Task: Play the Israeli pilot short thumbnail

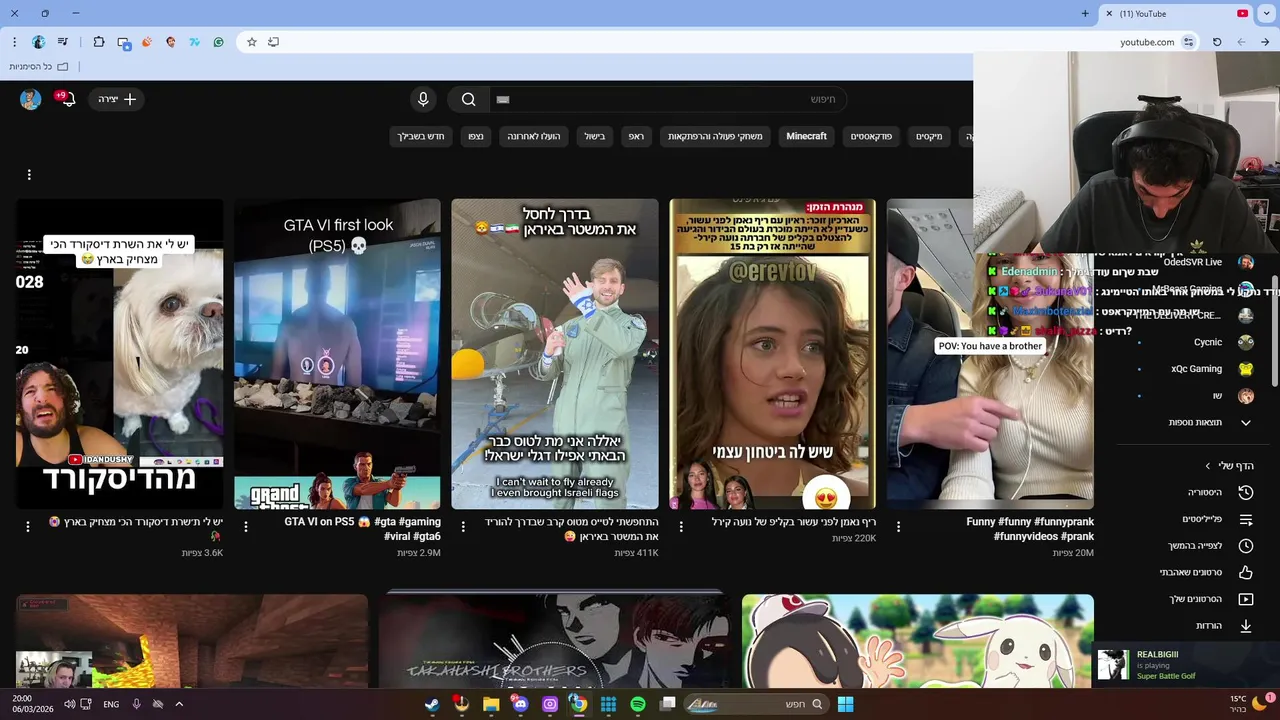Action: (x=555, y=354)
